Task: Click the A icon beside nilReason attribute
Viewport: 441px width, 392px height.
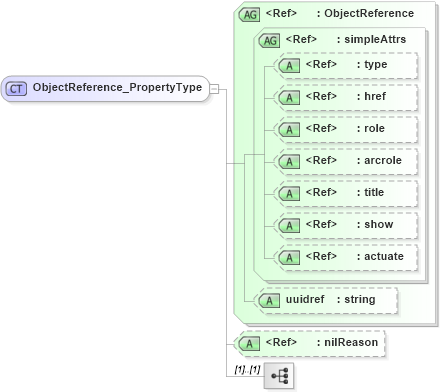Action: click(249, 343)
